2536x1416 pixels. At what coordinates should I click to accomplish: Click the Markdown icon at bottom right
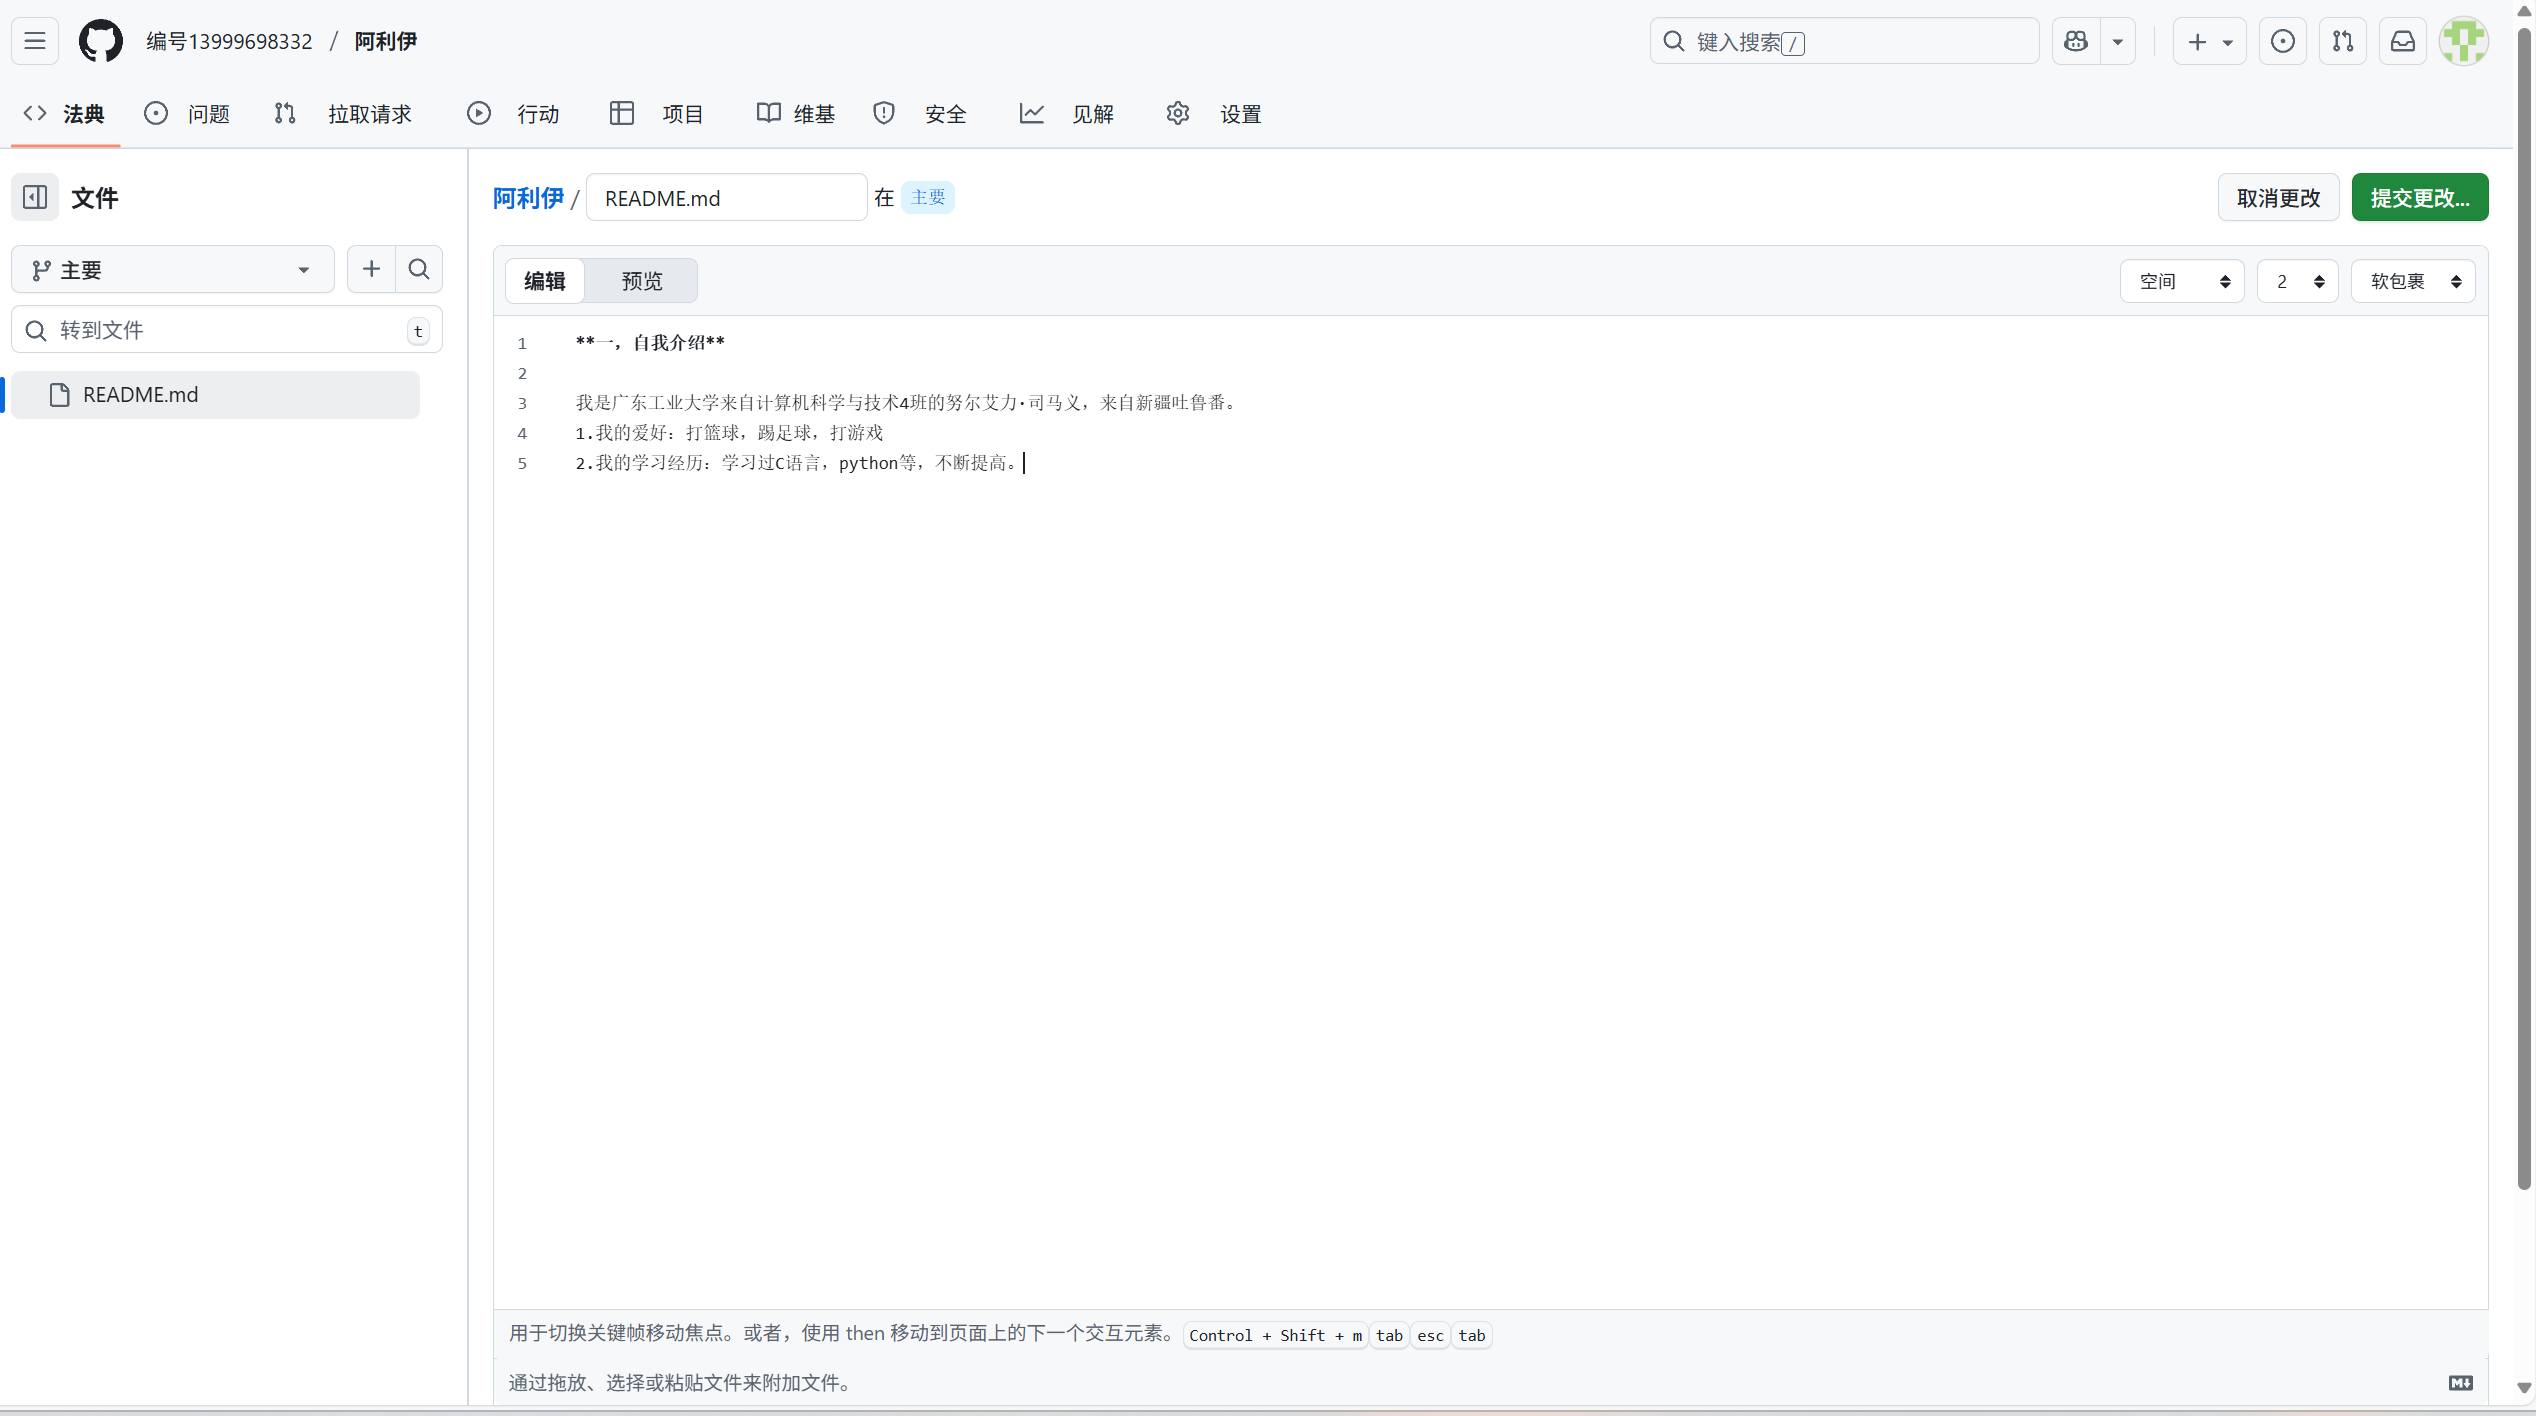point(2461,1382)
